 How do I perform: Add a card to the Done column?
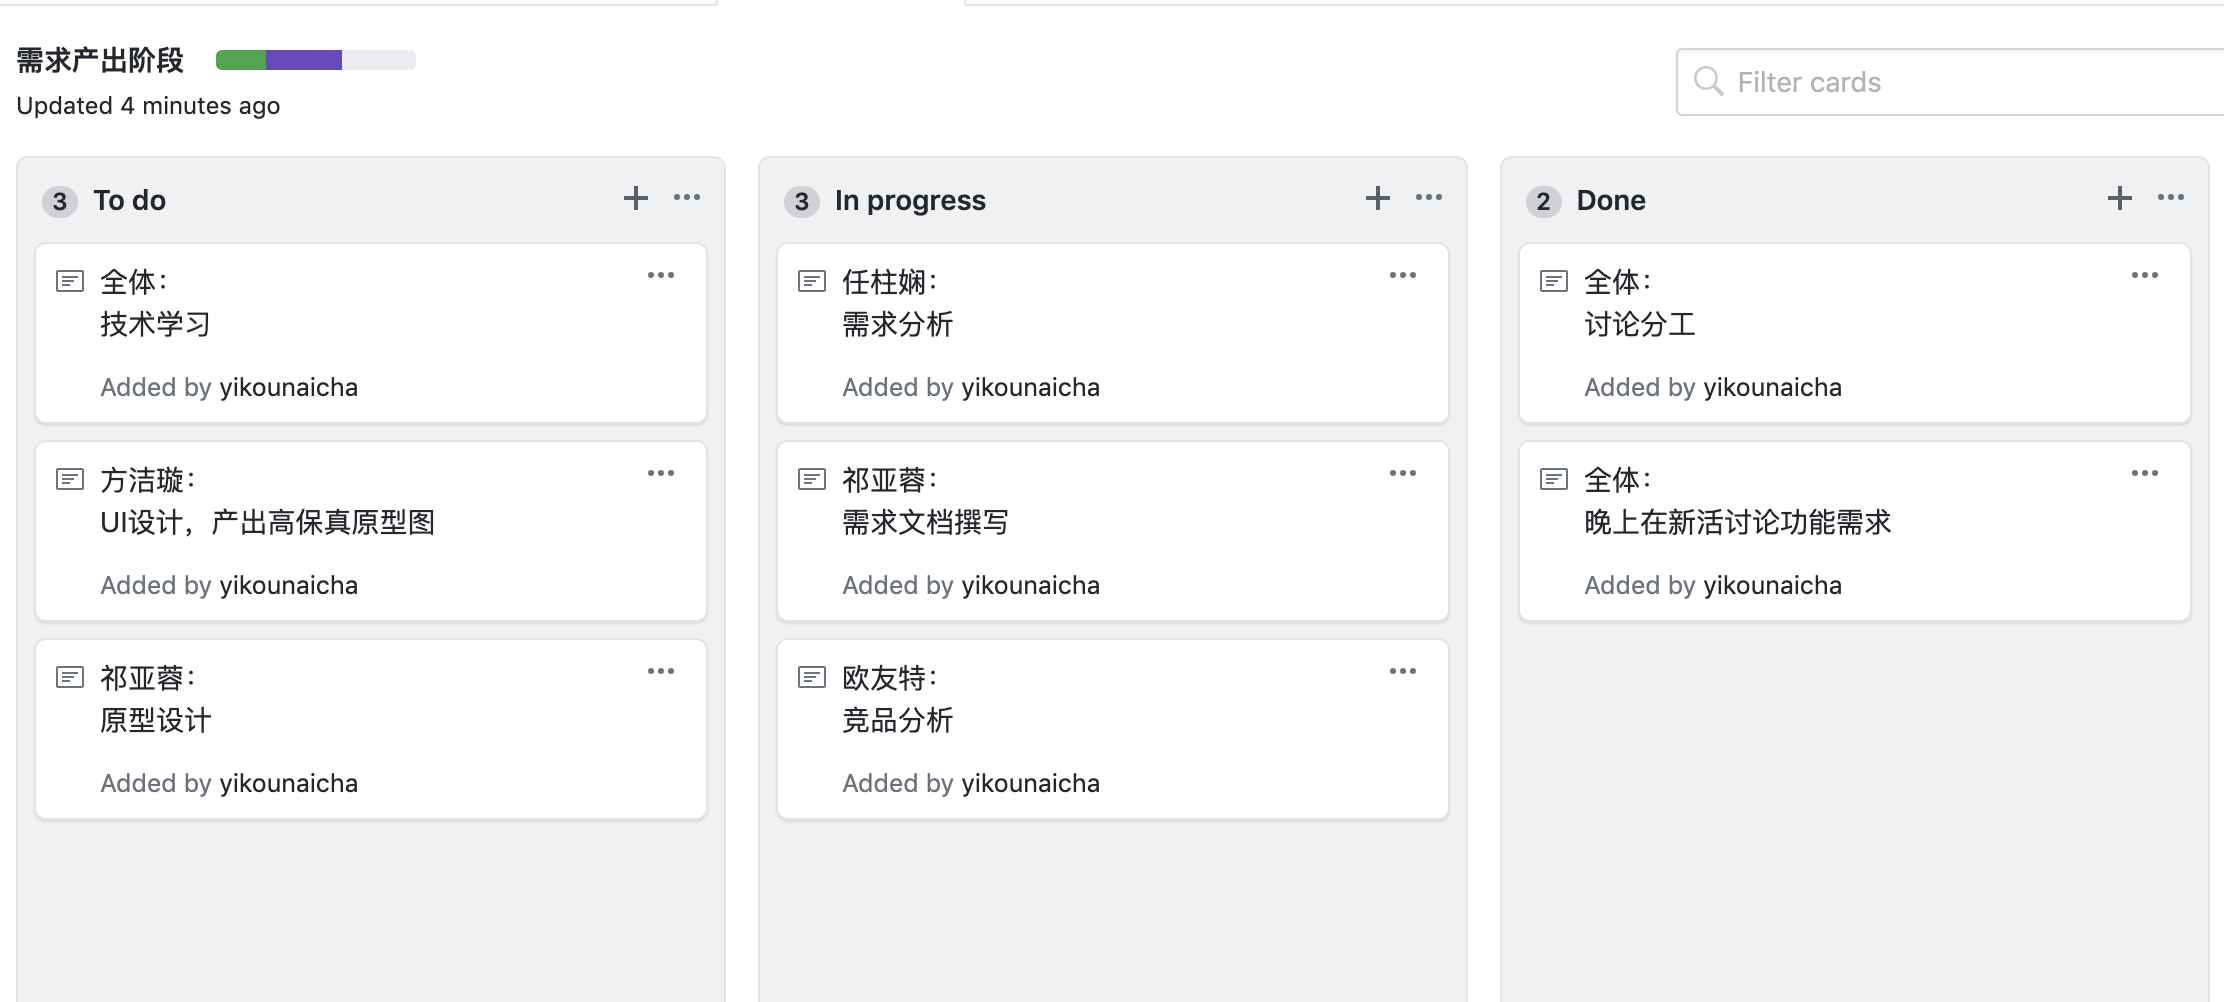(2120, 198)
